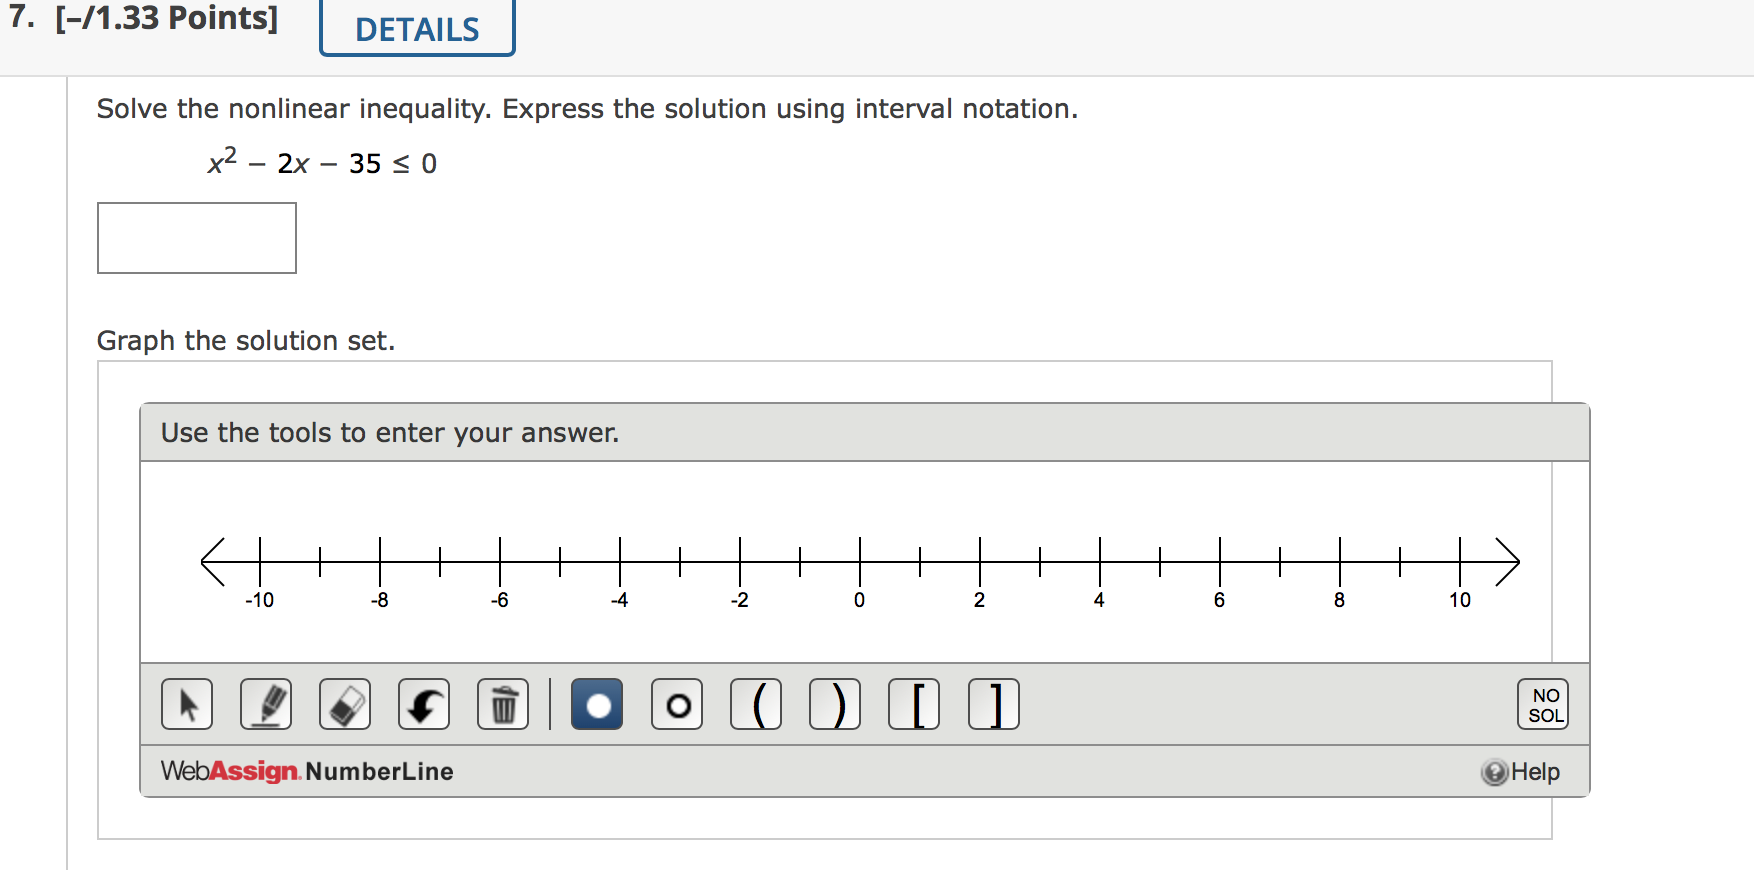
Task: Click the trash delete icon
Action: click(x=503, y=704)
